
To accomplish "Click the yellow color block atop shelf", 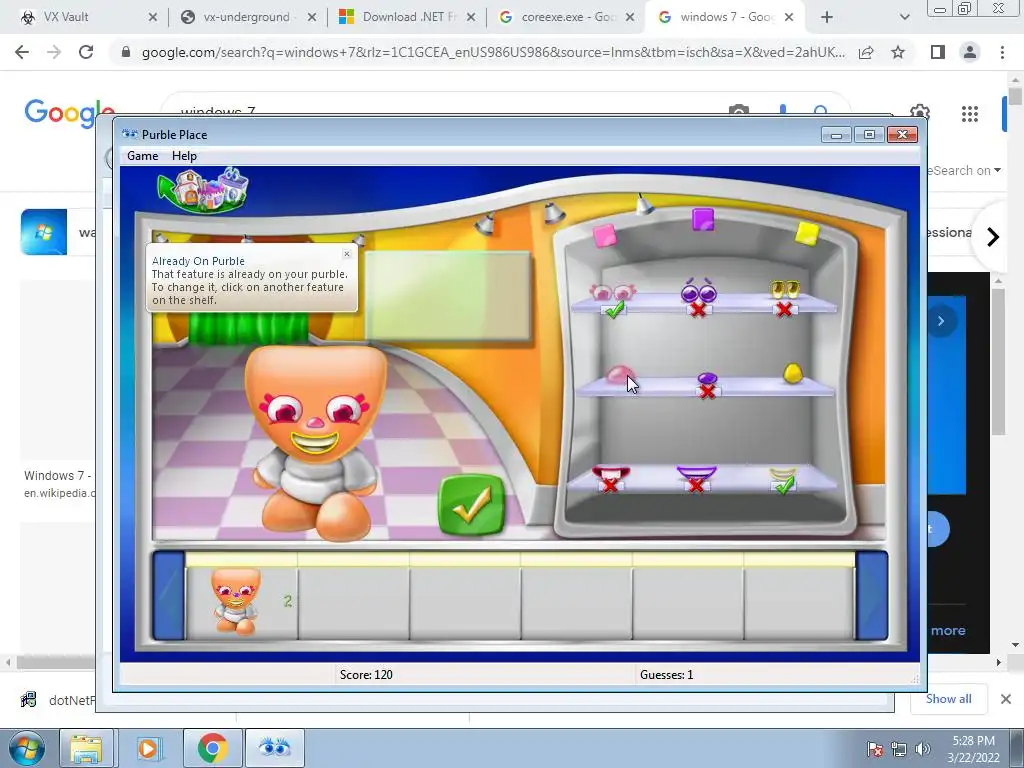I will pos(807,233).
